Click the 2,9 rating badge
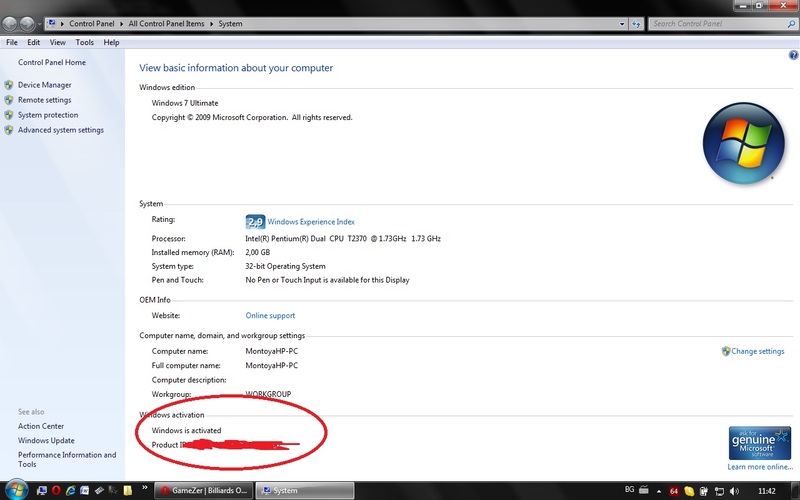The height and width of the screenshot is (500, 800). (x=255, y=222)
